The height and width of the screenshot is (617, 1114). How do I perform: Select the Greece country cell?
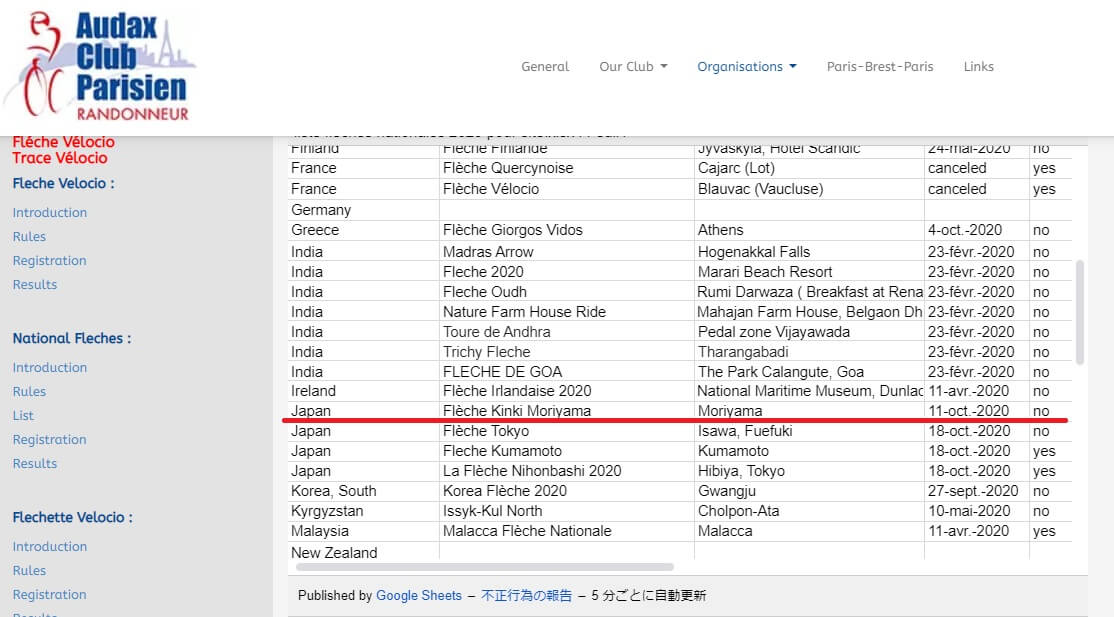364,230
